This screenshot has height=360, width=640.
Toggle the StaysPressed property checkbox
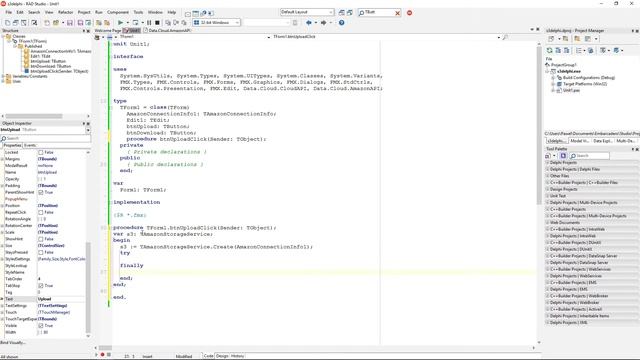pos(40,252)
